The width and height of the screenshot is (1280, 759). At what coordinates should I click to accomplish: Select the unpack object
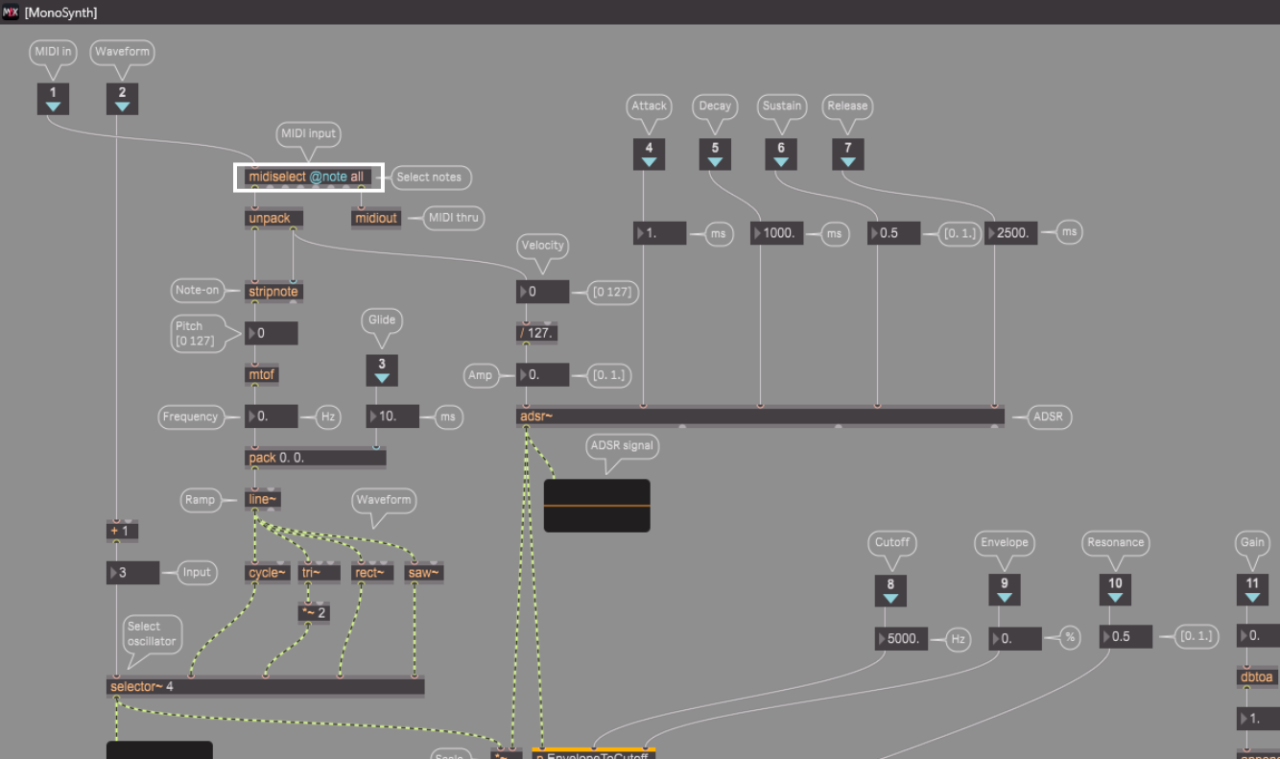(x=274, y=218)
